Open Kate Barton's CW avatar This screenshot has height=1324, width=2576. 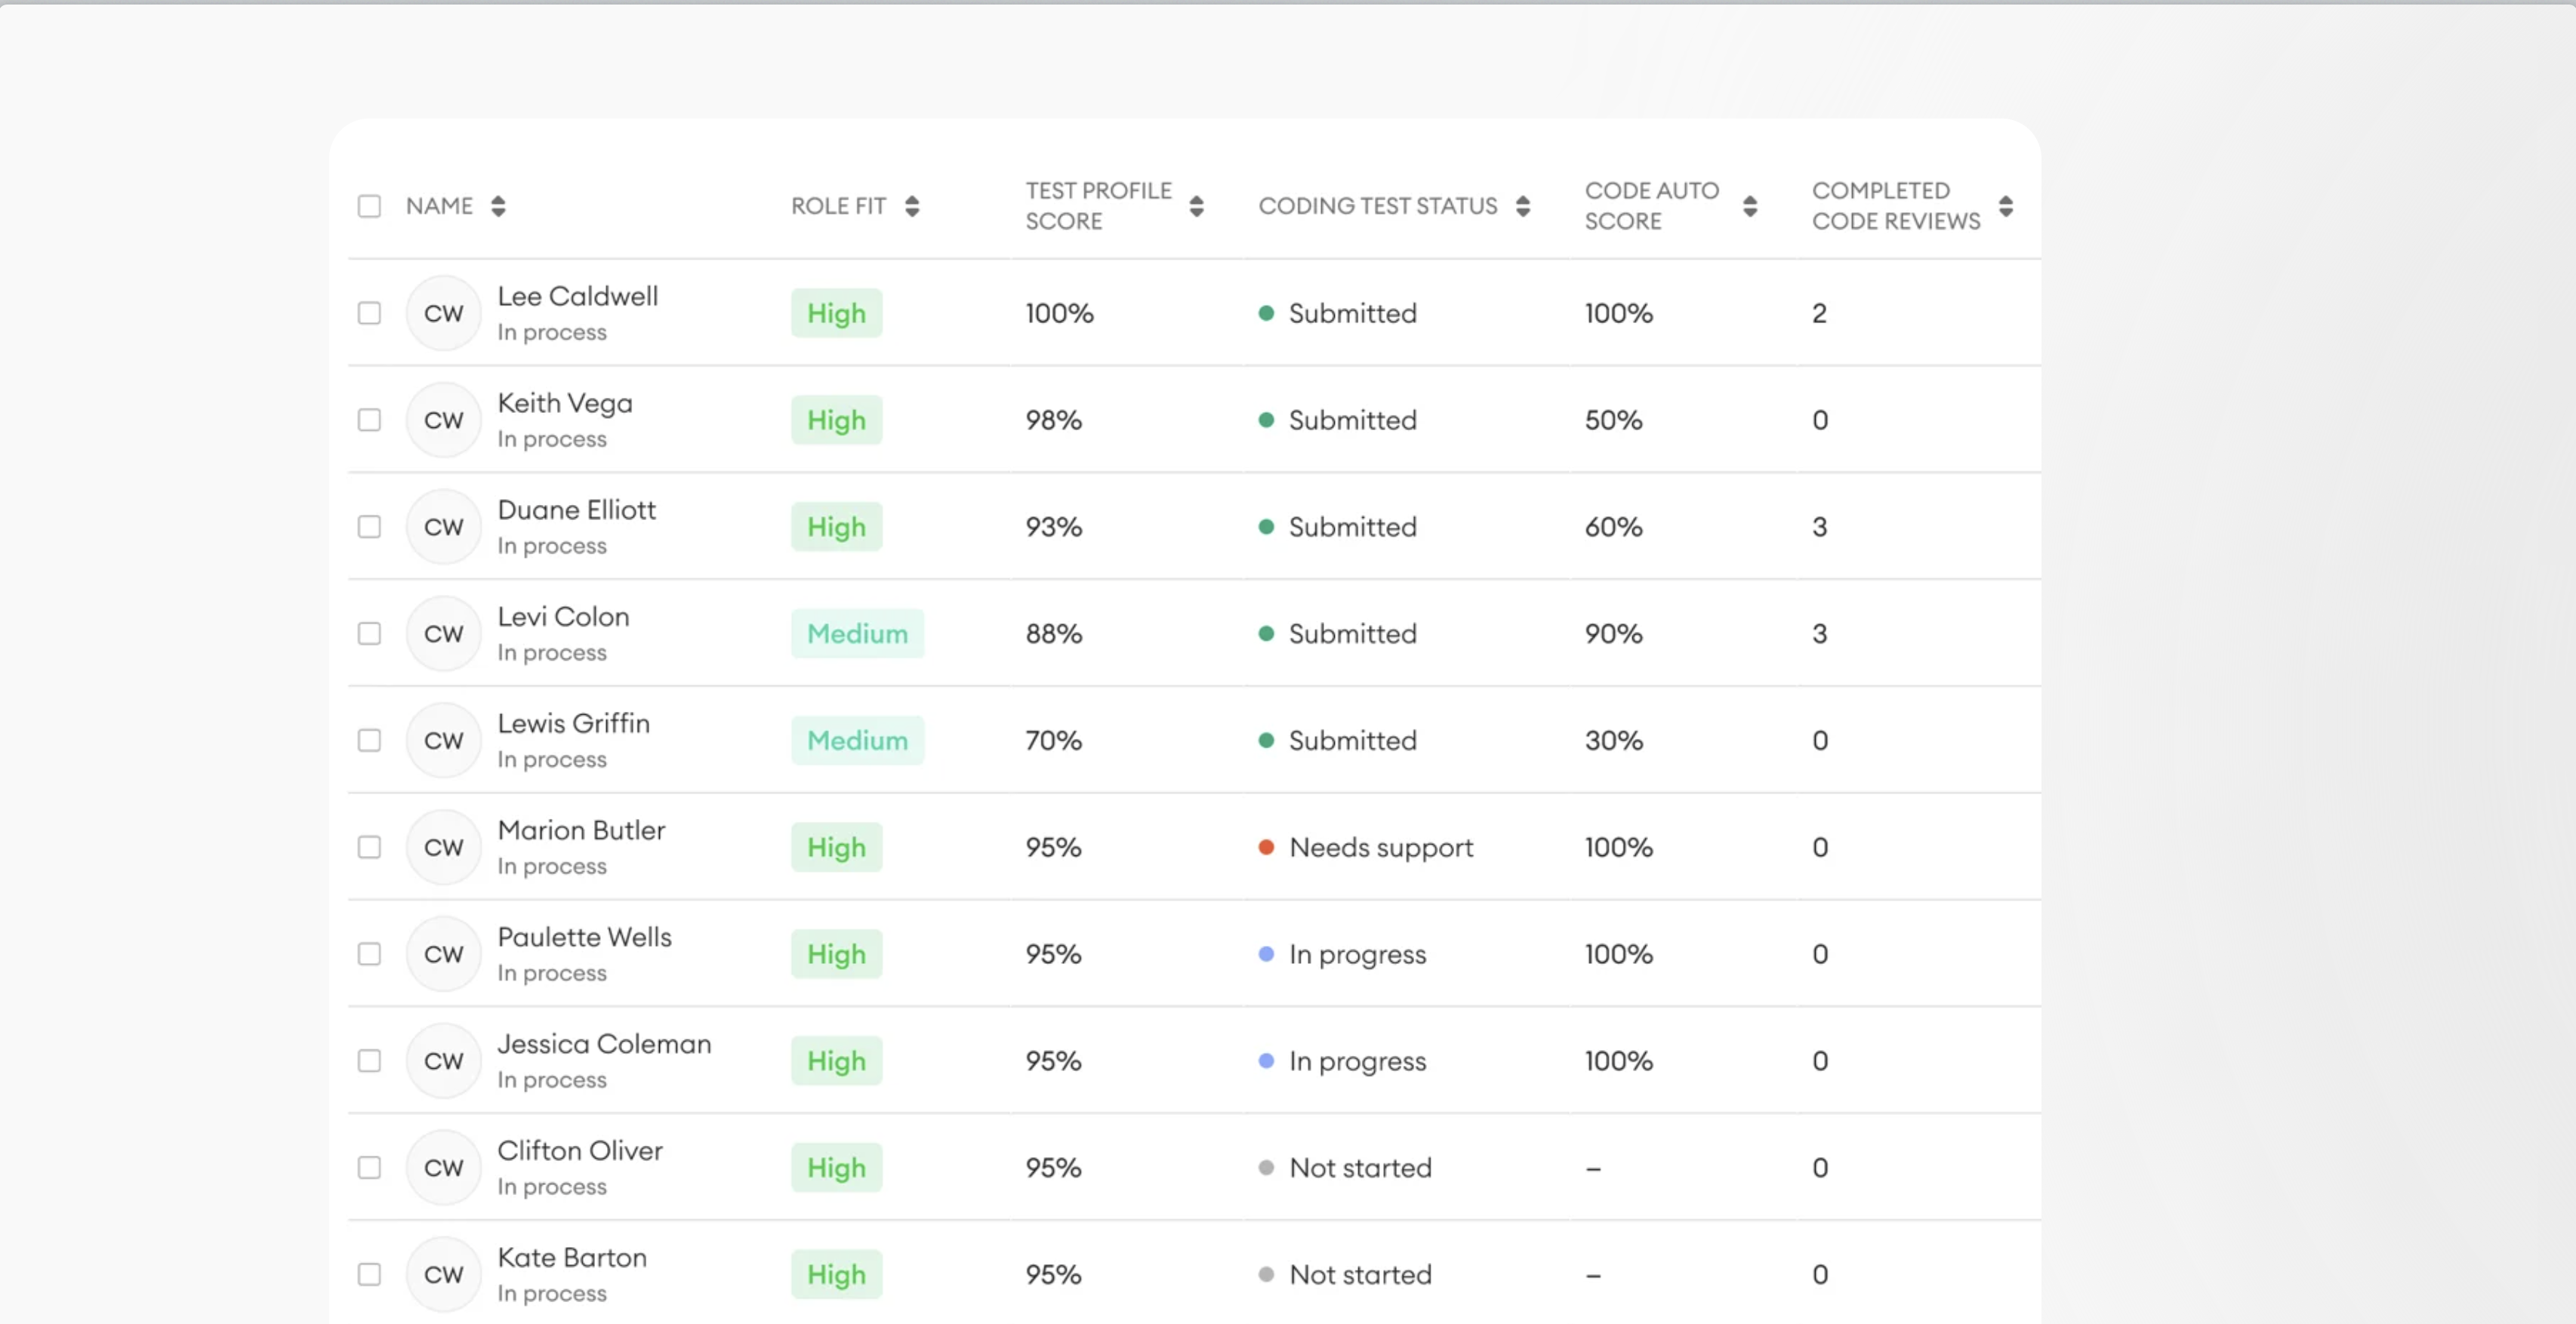(x=443, y=1275)
